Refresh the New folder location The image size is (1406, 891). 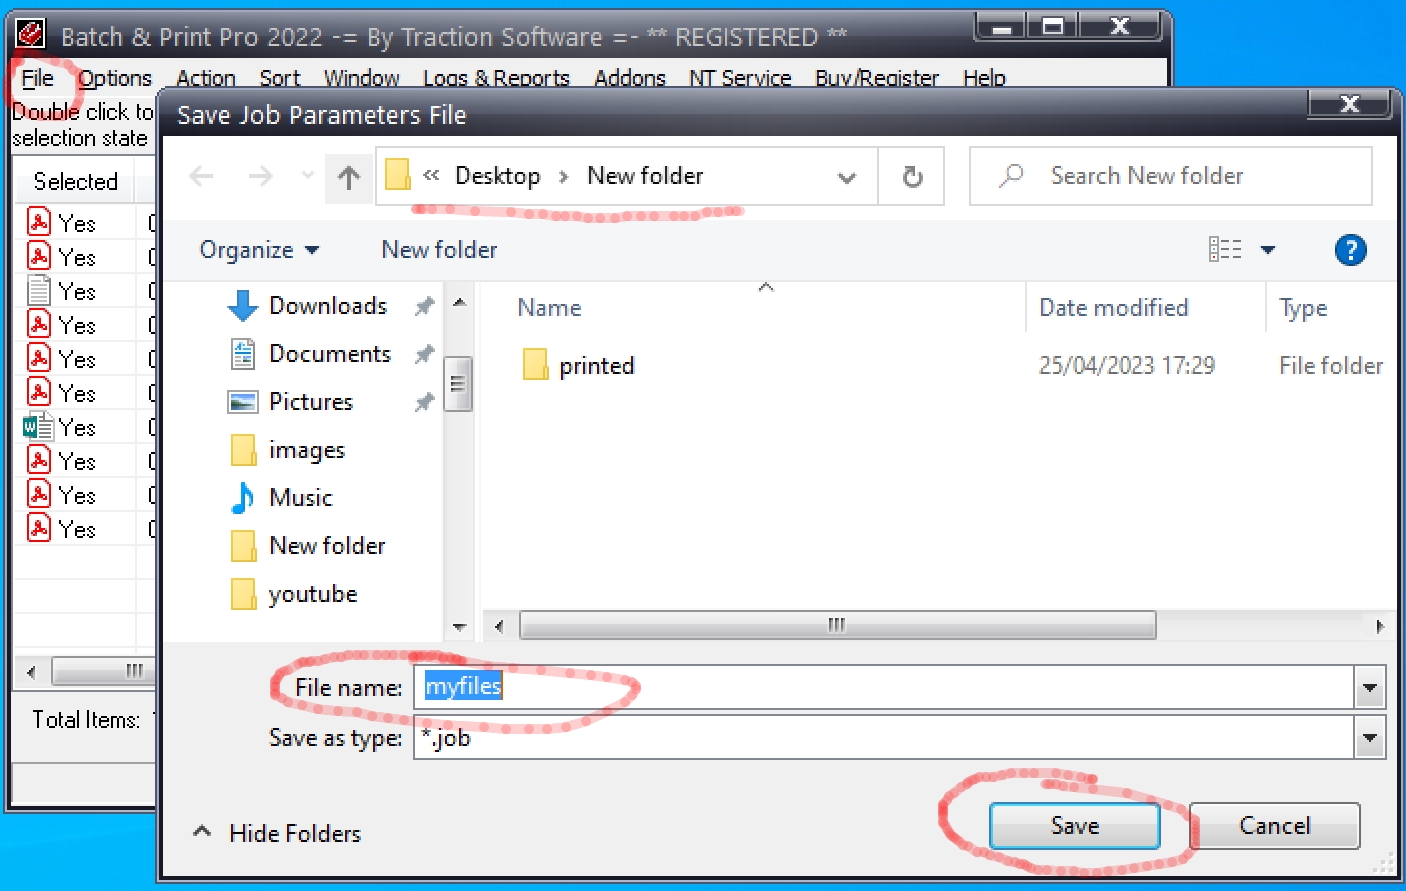tap(912, 177)
